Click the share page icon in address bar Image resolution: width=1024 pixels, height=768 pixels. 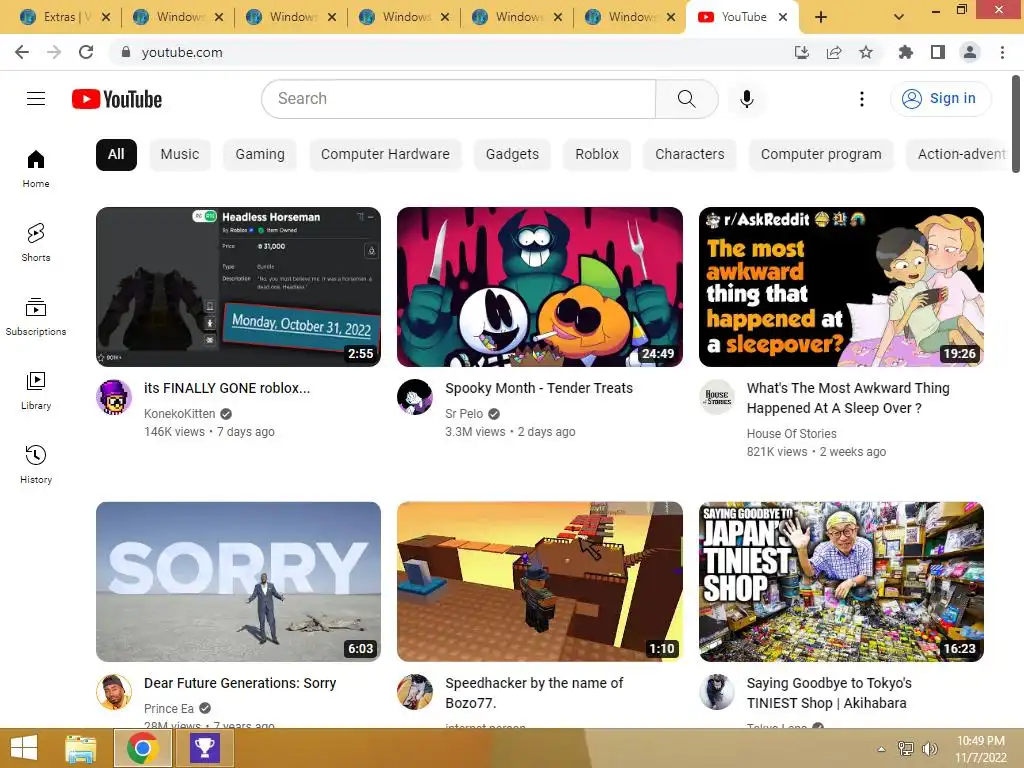[x=834, y=52]
